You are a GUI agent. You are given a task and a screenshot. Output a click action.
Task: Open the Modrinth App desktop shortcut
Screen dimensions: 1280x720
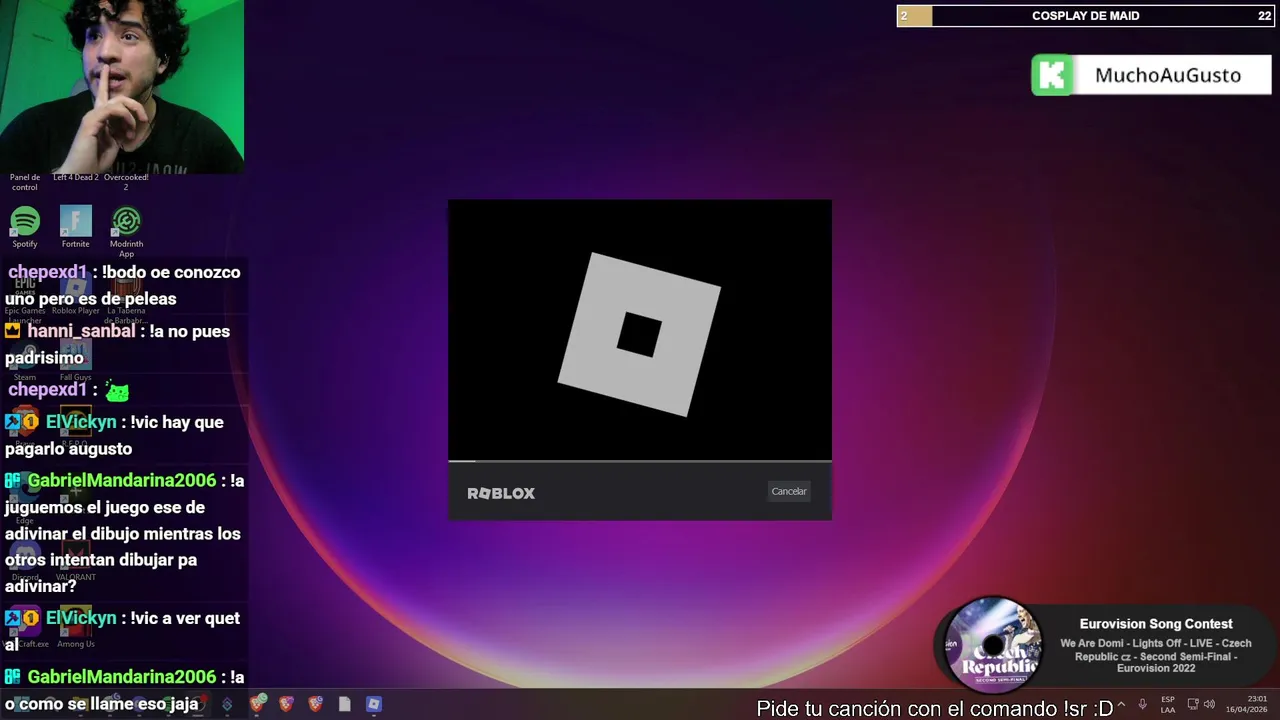pyautogui.click(x=126, y=232)
